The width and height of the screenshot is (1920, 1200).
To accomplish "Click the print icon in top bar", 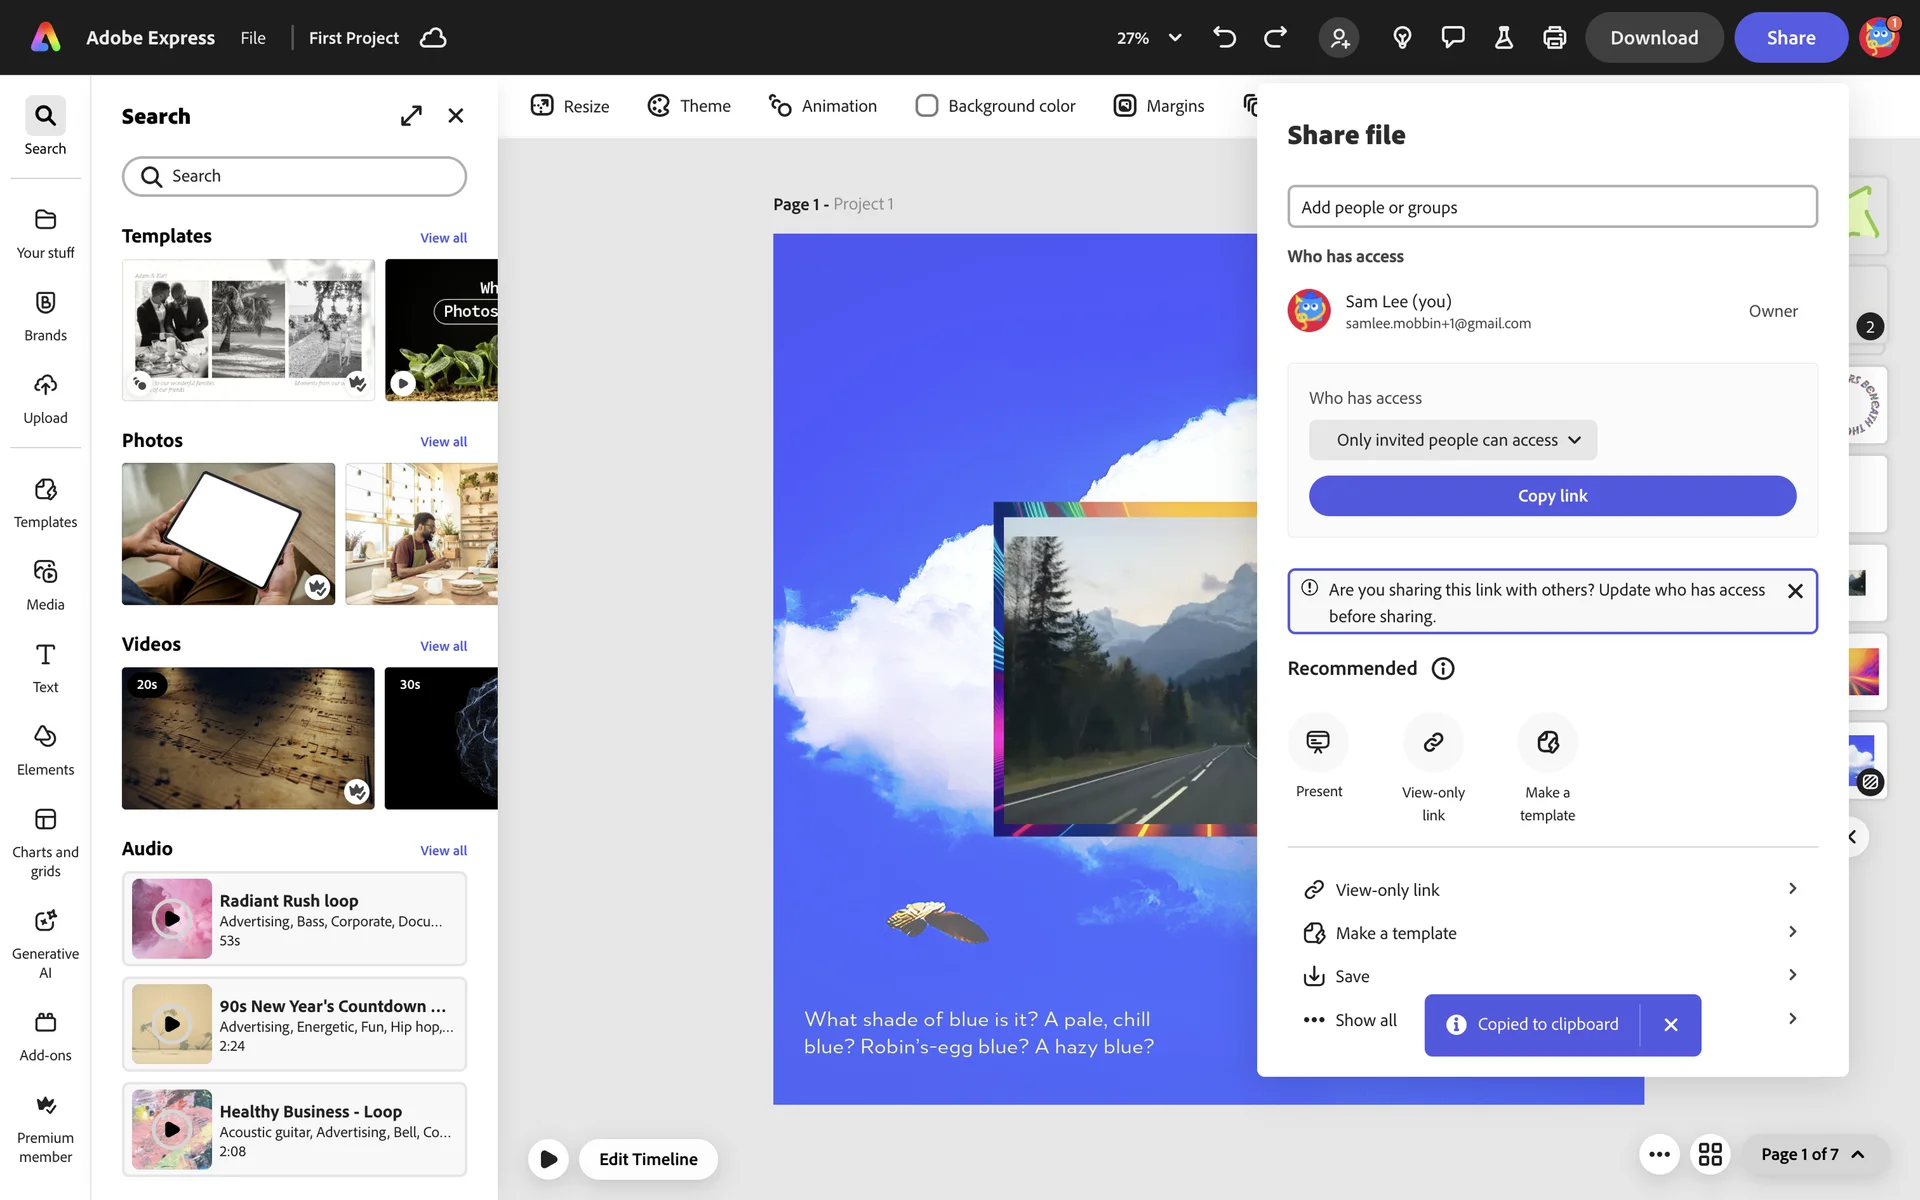I will tap(1554, 38).
